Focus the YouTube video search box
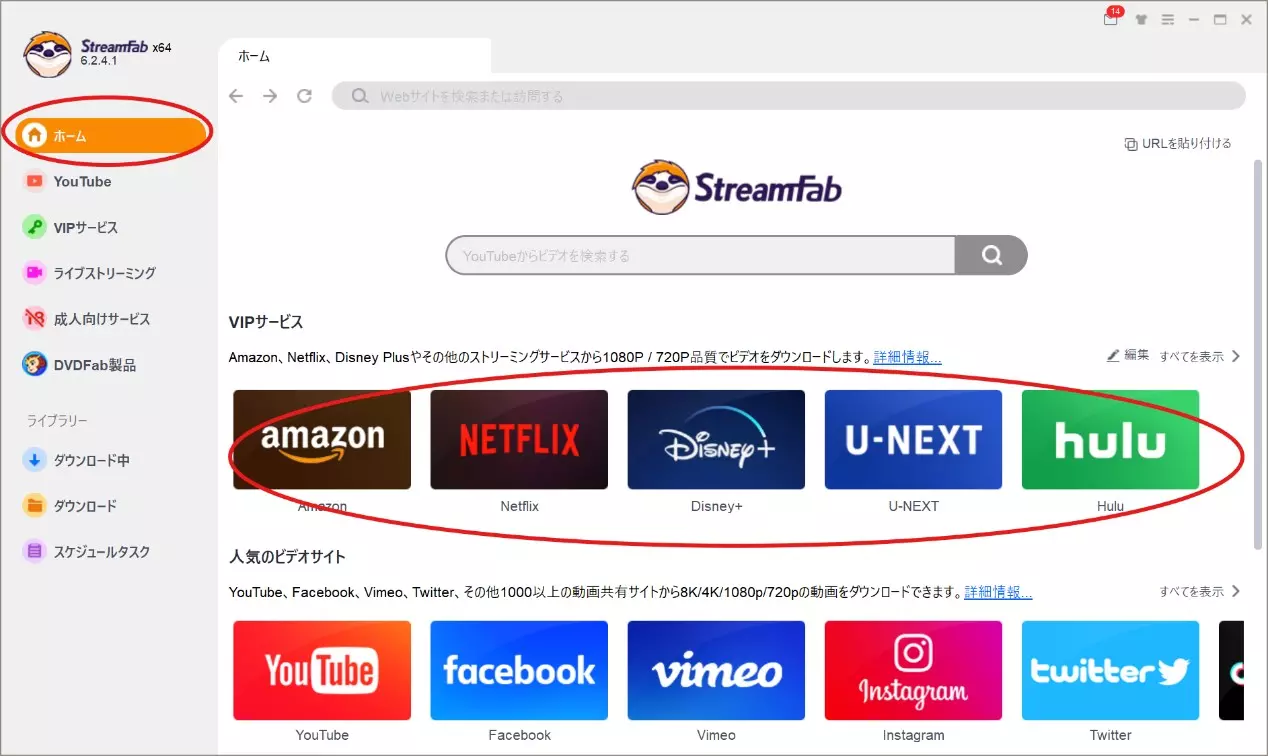Image resolution: width=1268 pixels, height=756 pixels. click(700, 255)
